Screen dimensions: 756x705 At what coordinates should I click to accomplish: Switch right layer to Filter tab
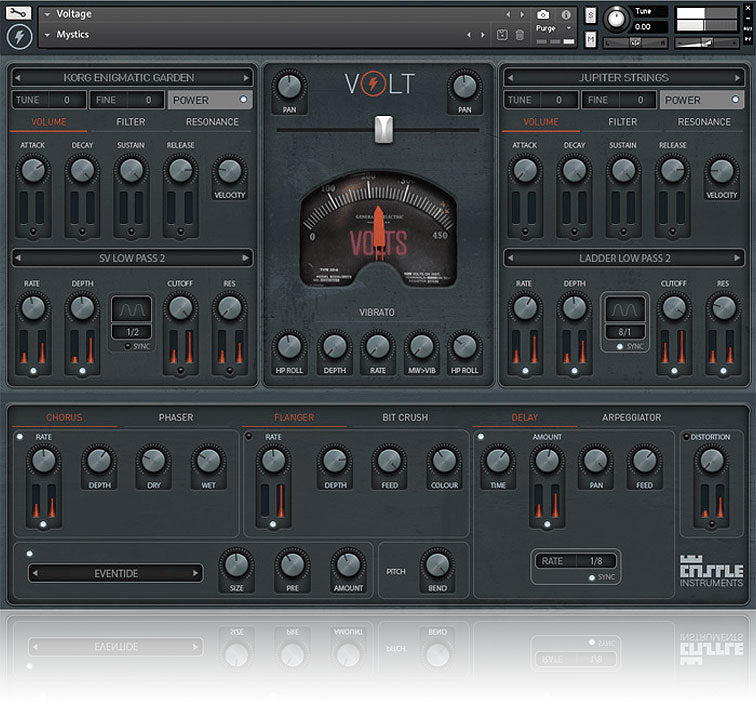coord(622,122)
